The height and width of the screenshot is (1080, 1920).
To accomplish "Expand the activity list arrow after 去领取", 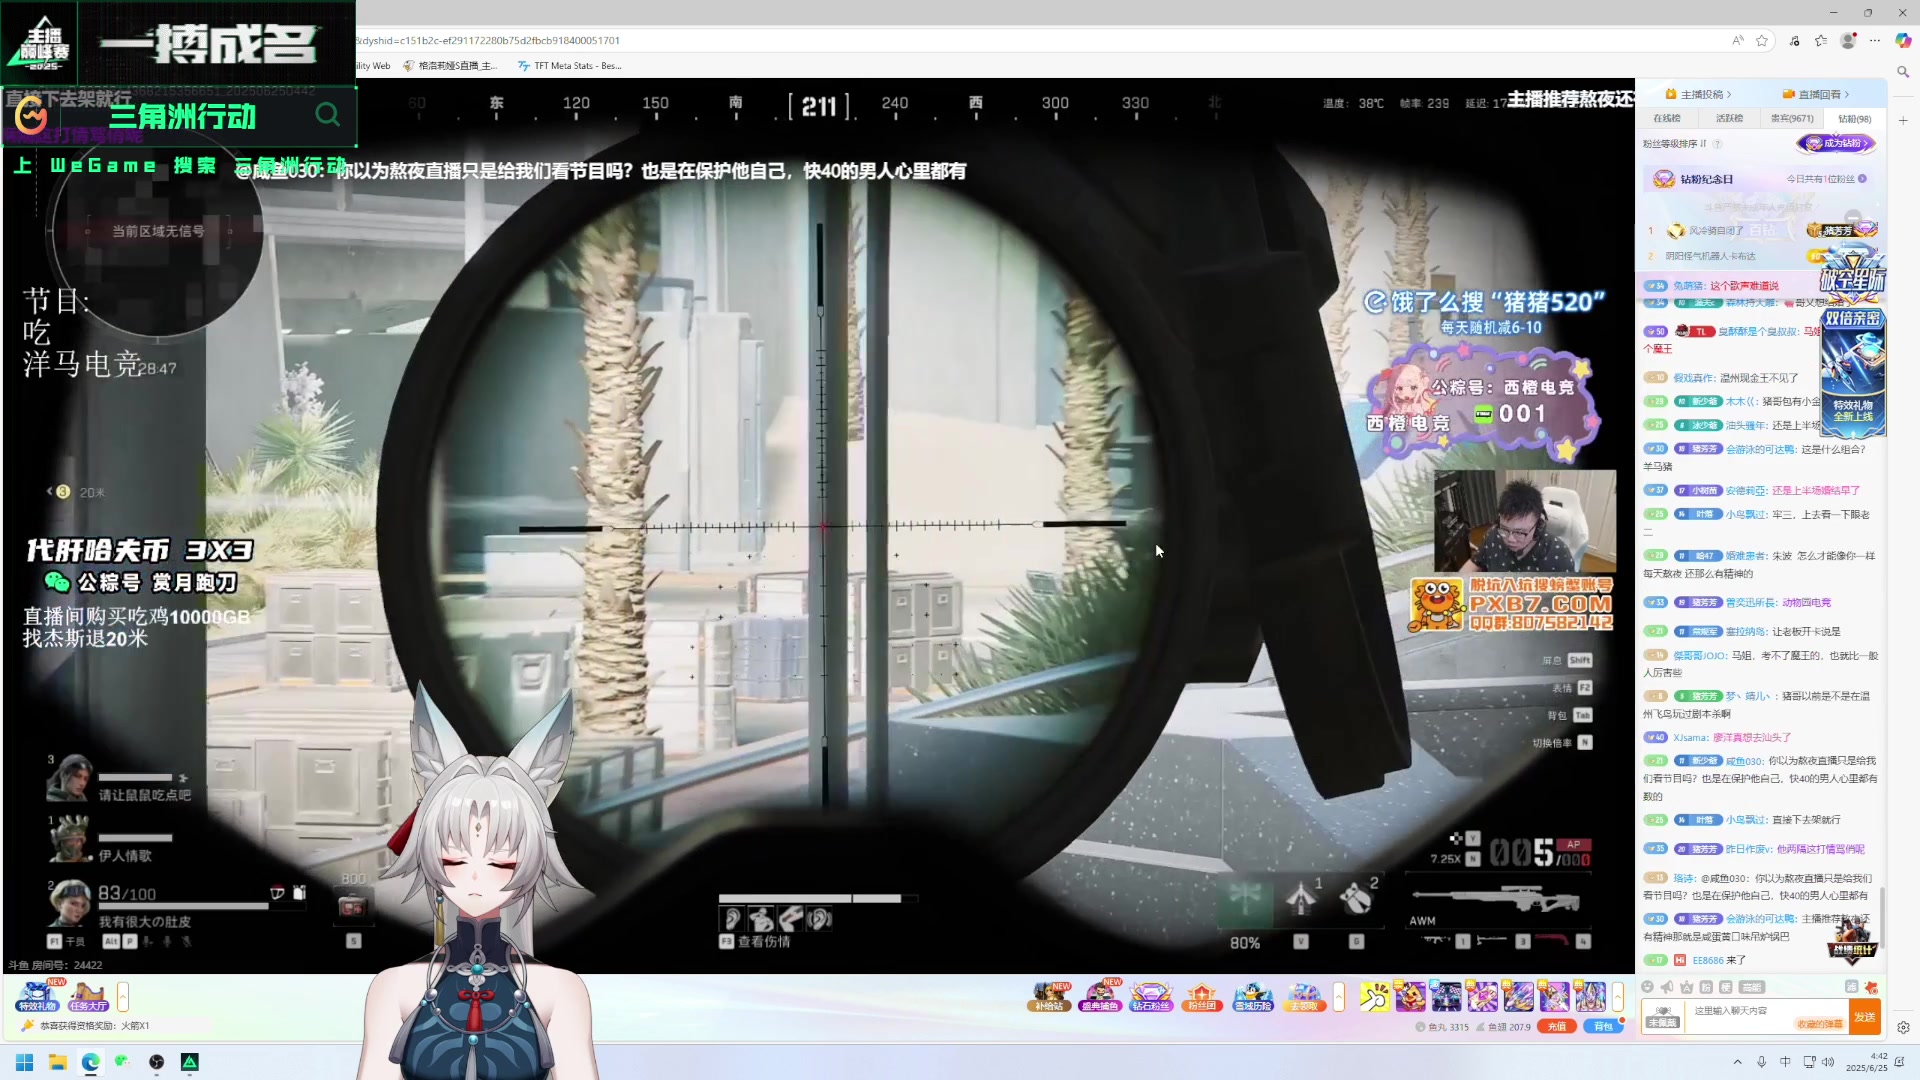I will pyautogui.click(x=1339, y=996).
